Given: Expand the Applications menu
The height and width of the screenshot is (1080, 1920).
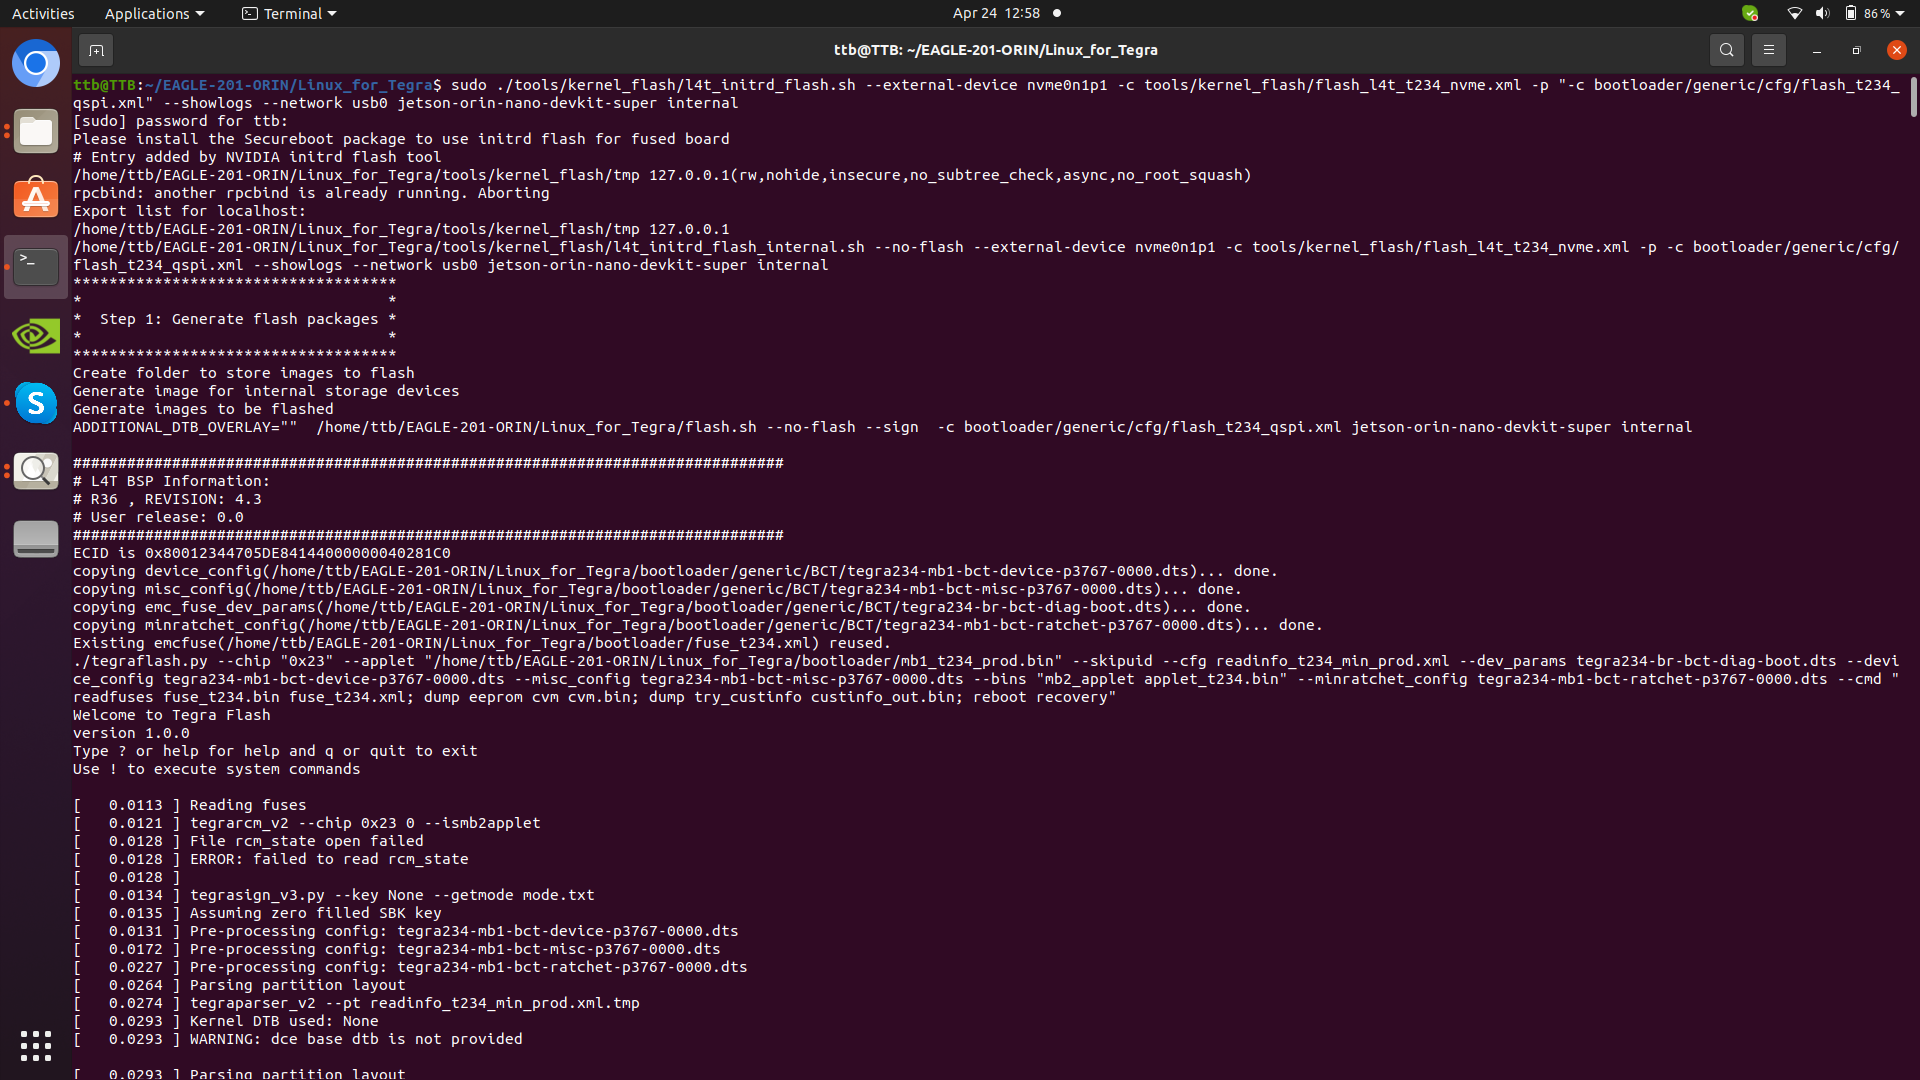Looking at the screenshot, I should click(154, 13).
